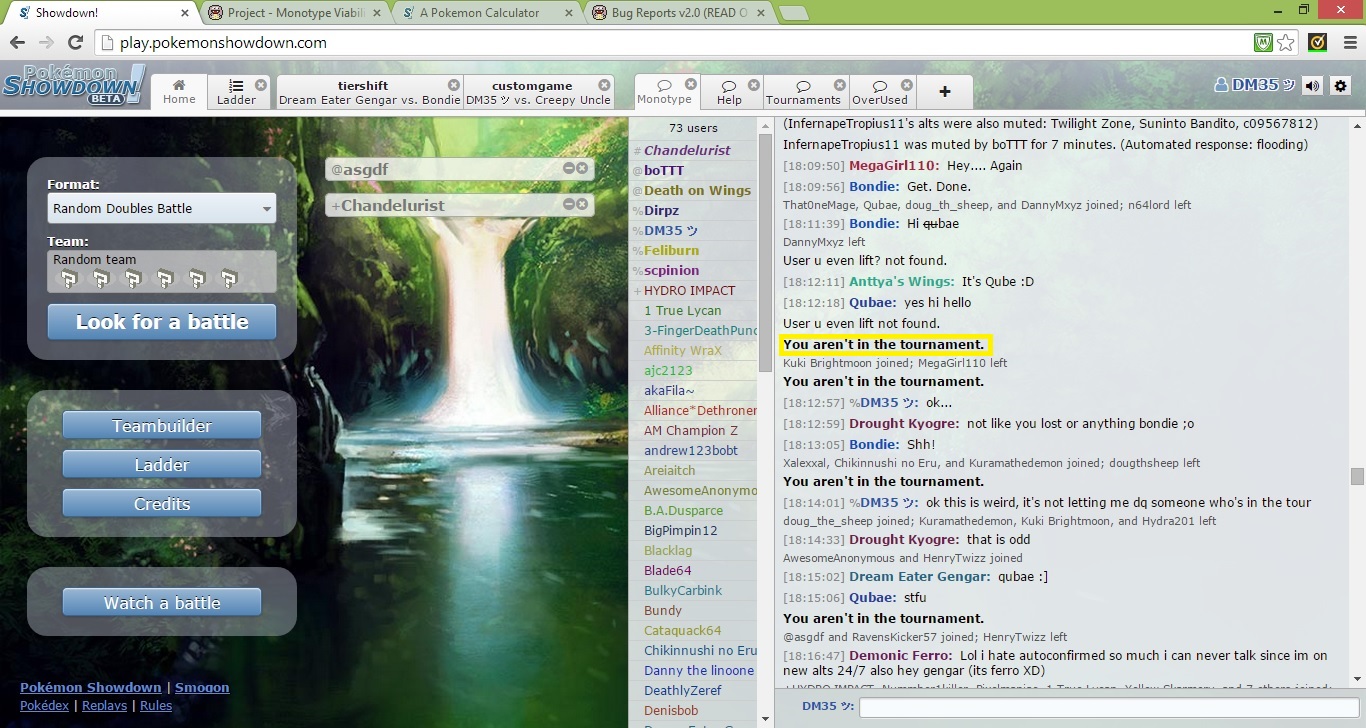Select user 1 True Lycan in list
Screen dimensions: 1366x728
(693, 310)
